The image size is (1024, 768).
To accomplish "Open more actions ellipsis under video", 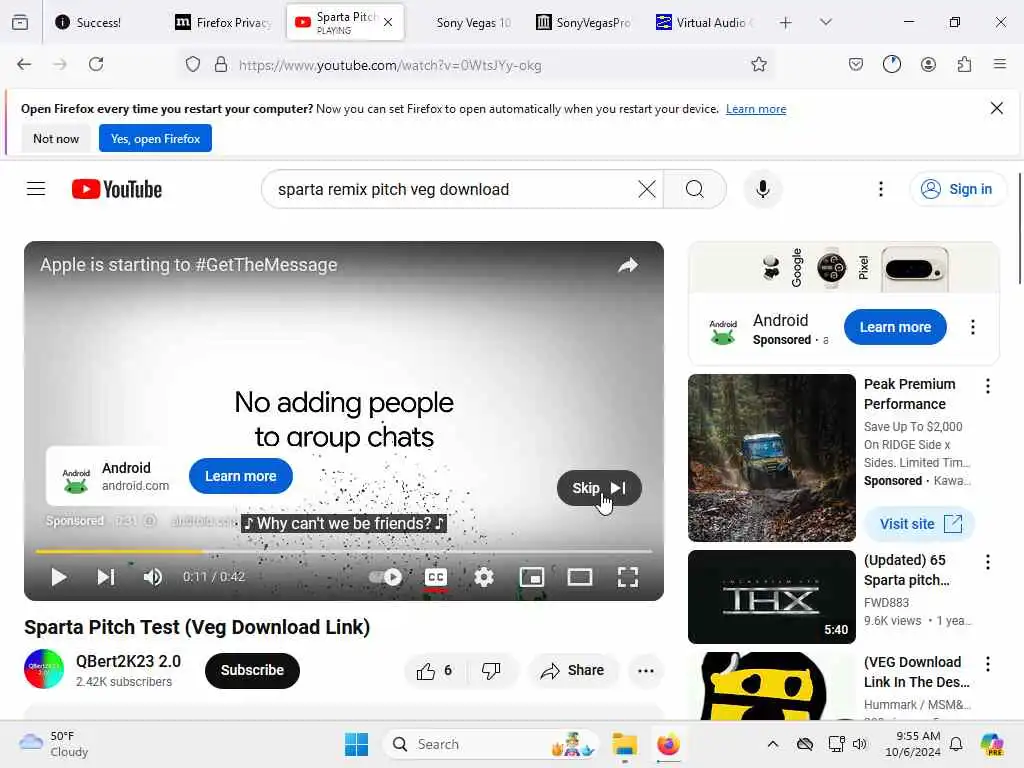I will pyautogui.click(x=646, y=671).
